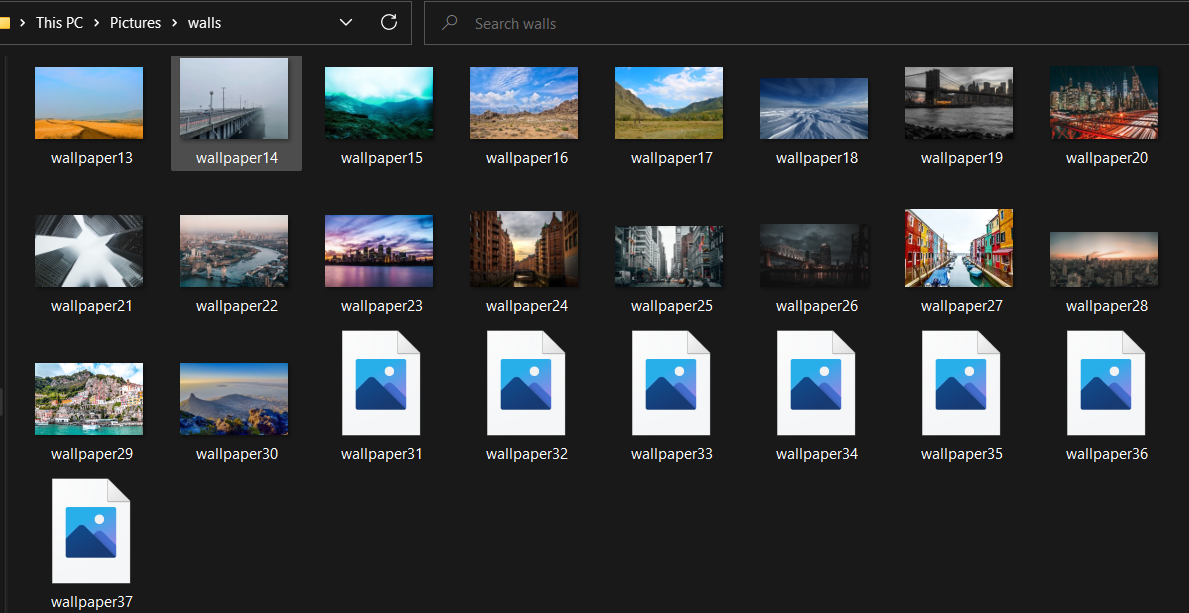
Task: Select the wallpaper35 image placeholder icon
Action: [x=961, y=383]
